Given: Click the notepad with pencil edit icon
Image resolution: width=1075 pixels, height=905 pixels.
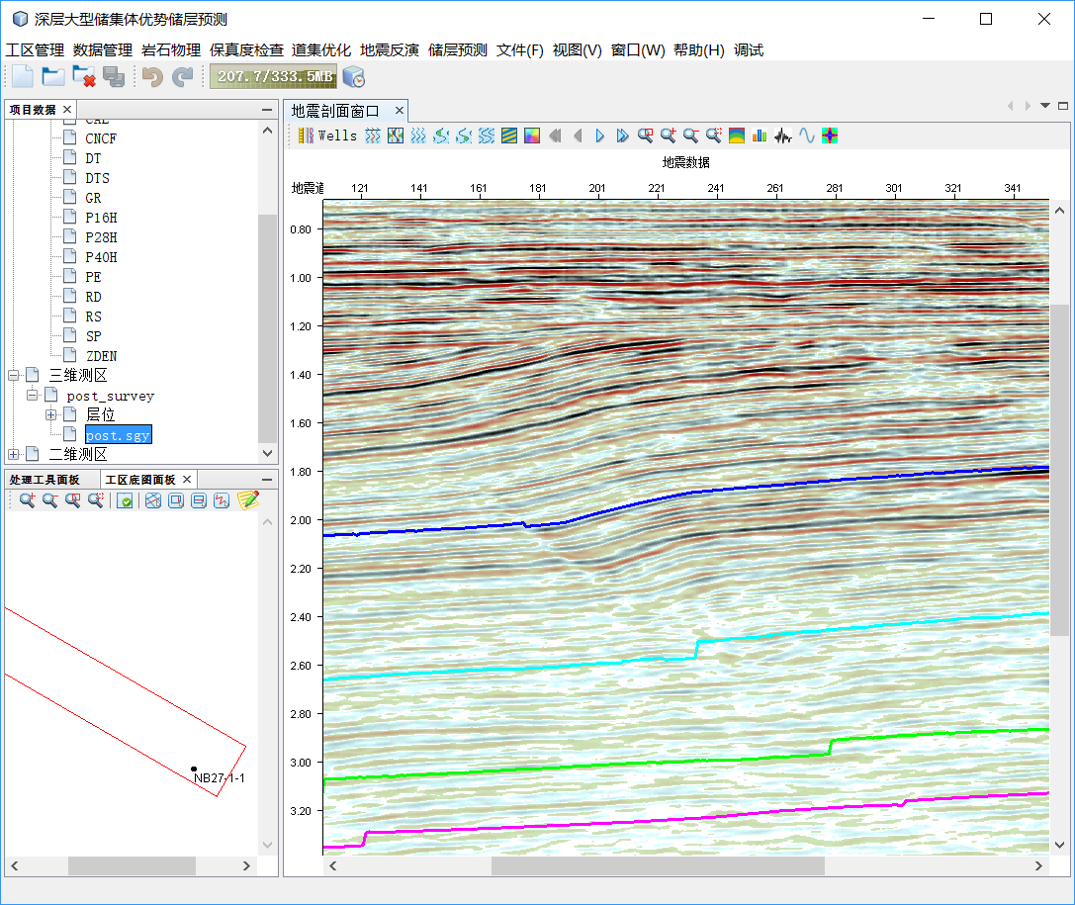Looking at the screenshot, I should pyautogui.click(x=248, y=500).
